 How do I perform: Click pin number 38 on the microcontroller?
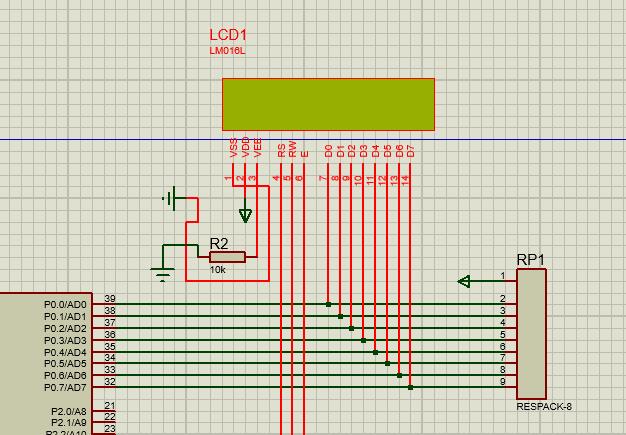coord(110,310)
